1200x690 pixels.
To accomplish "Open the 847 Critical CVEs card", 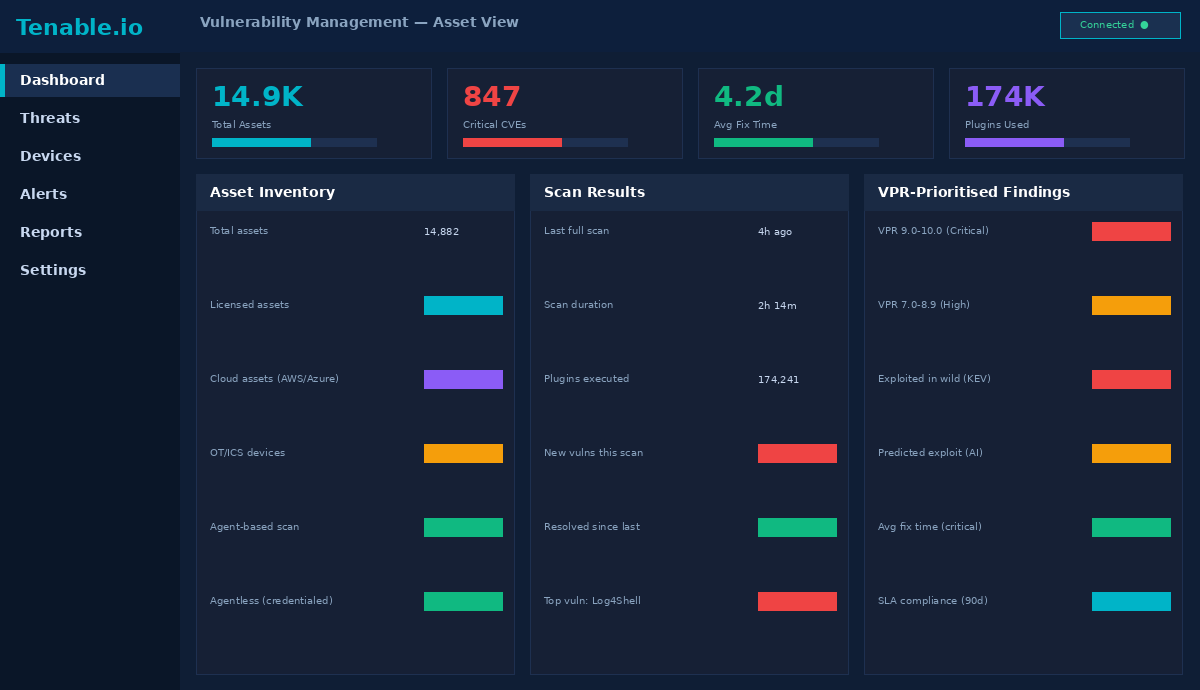I will (565, 113).
